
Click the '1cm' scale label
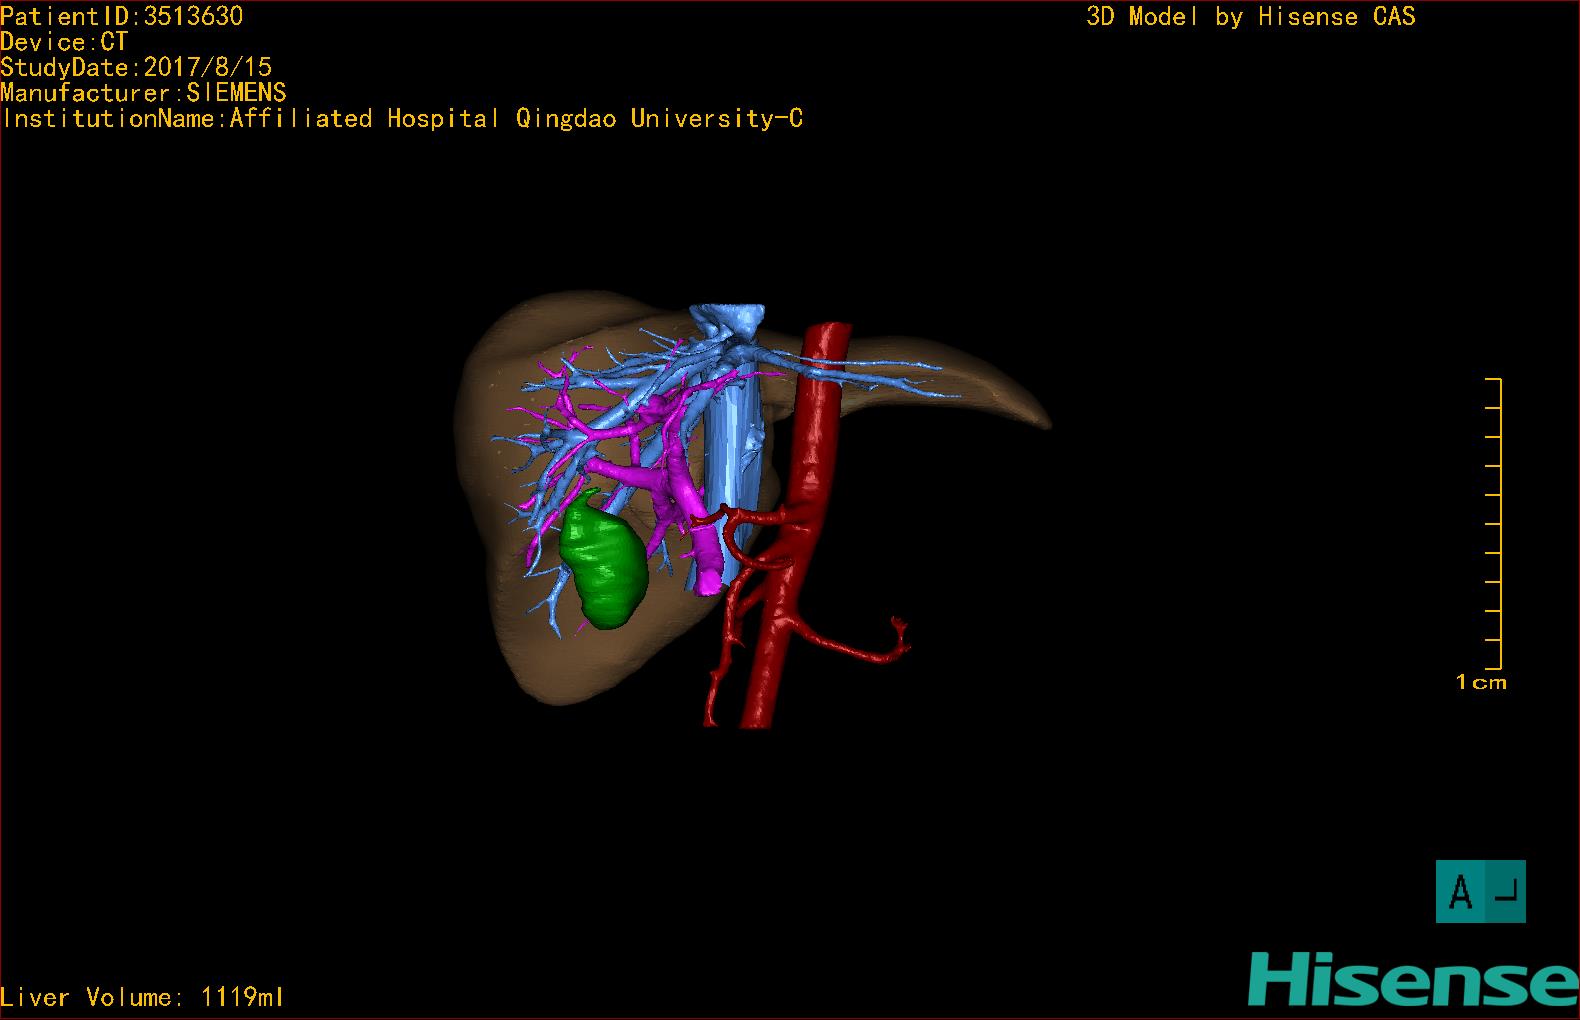click(x=1481, y=683)
